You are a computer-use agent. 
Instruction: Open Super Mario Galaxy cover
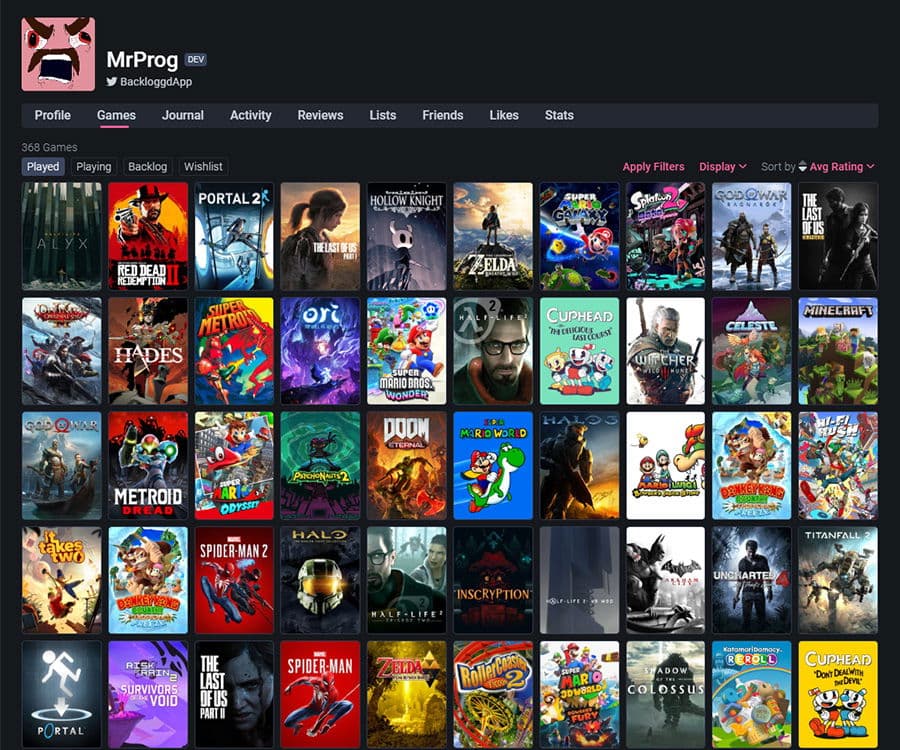coord(579,236)
